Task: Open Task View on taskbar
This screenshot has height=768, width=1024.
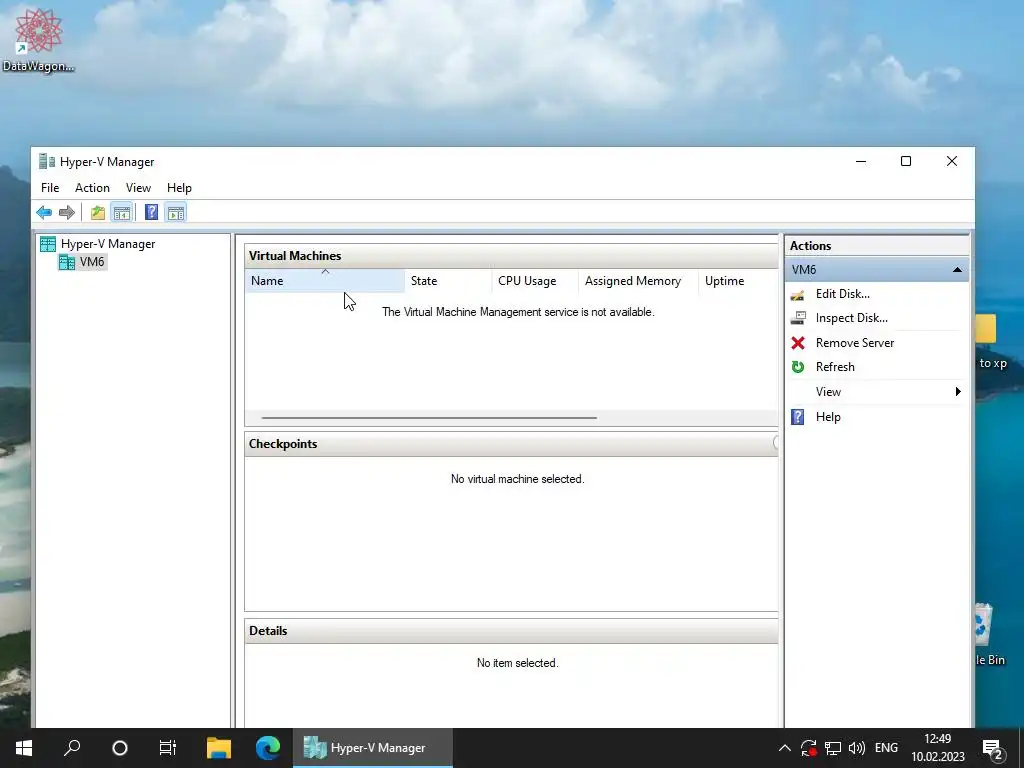Action: pyautogui.click(x=168, y=748)
